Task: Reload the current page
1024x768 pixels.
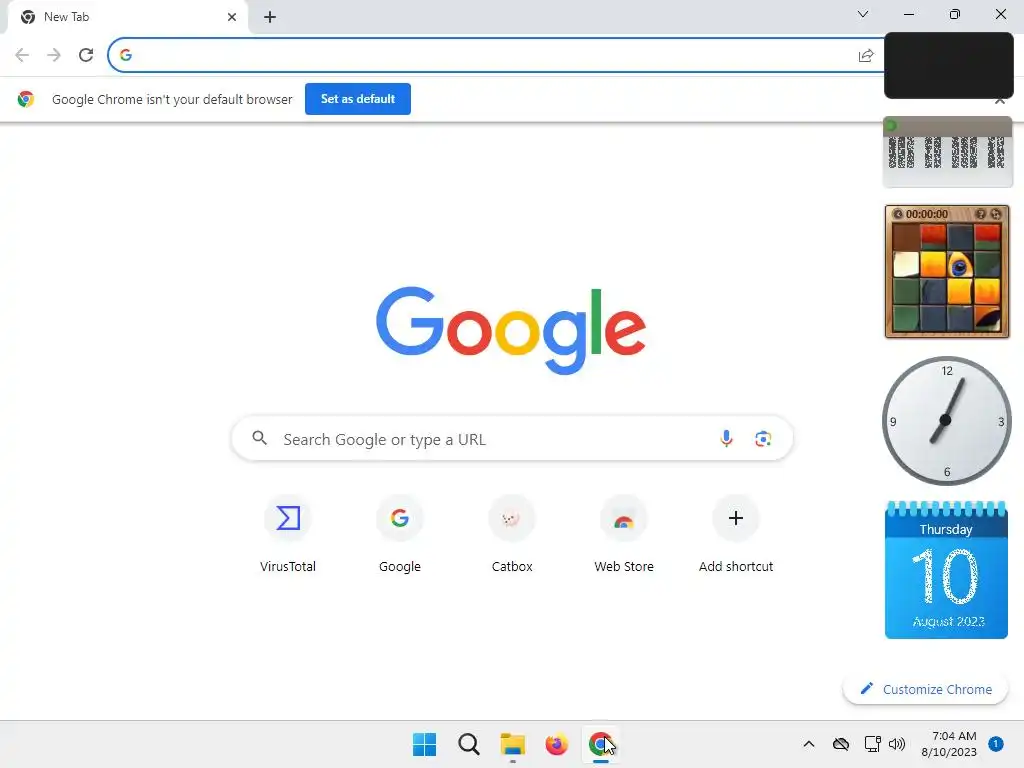Action: click(x=86, y=55)
